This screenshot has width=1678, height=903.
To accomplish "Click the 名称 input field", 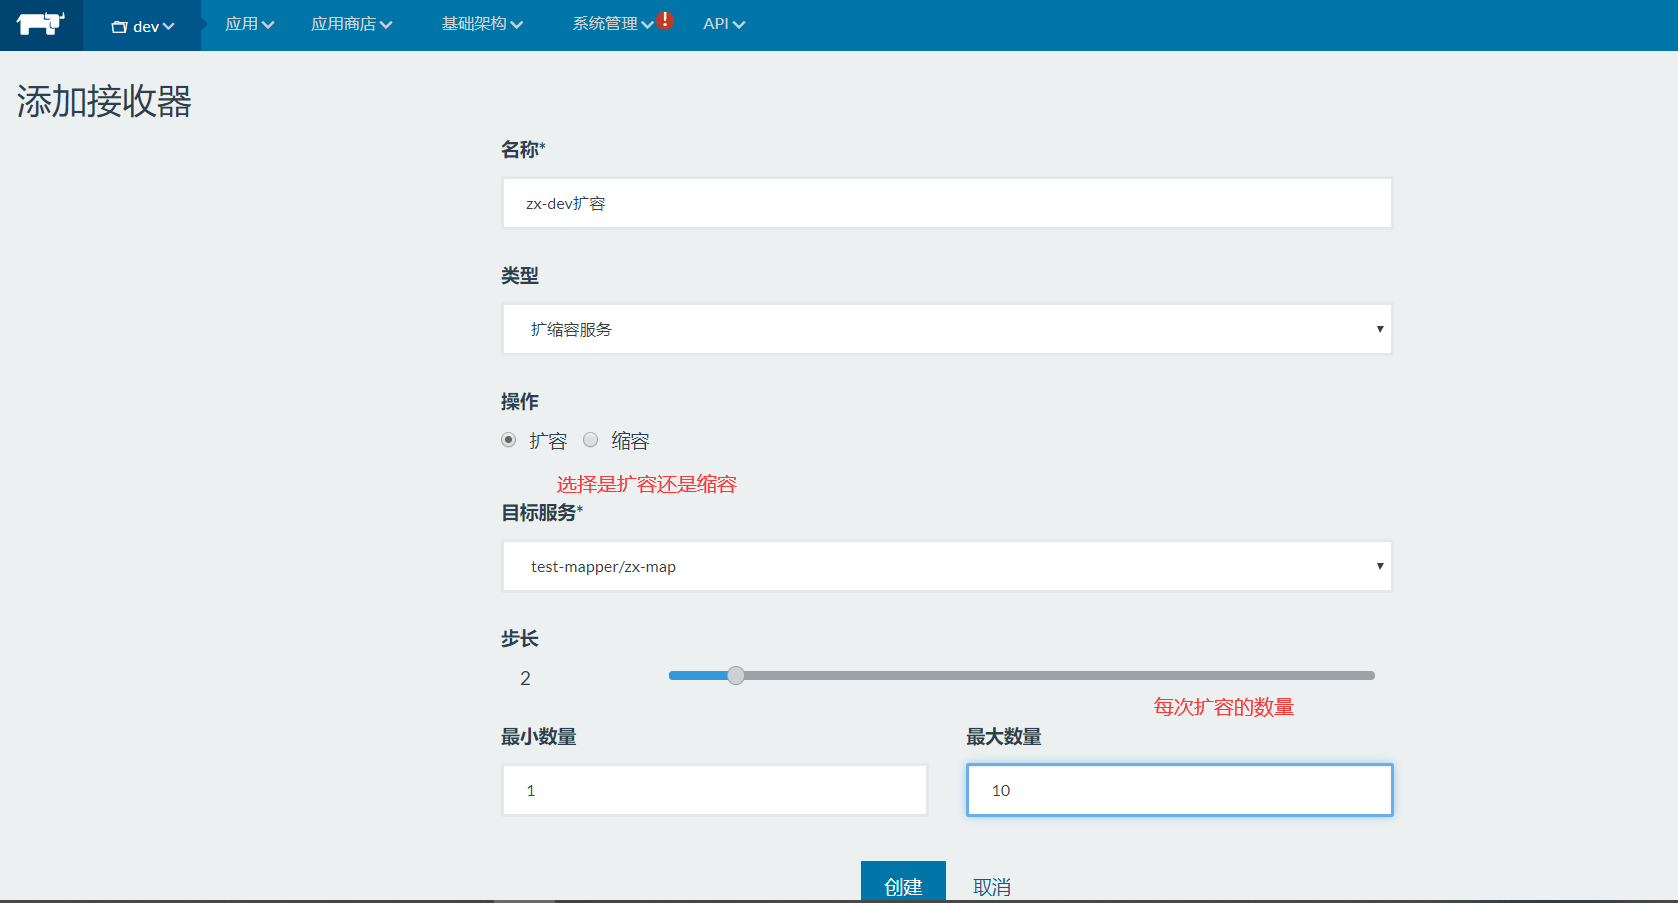I will 946,203.
